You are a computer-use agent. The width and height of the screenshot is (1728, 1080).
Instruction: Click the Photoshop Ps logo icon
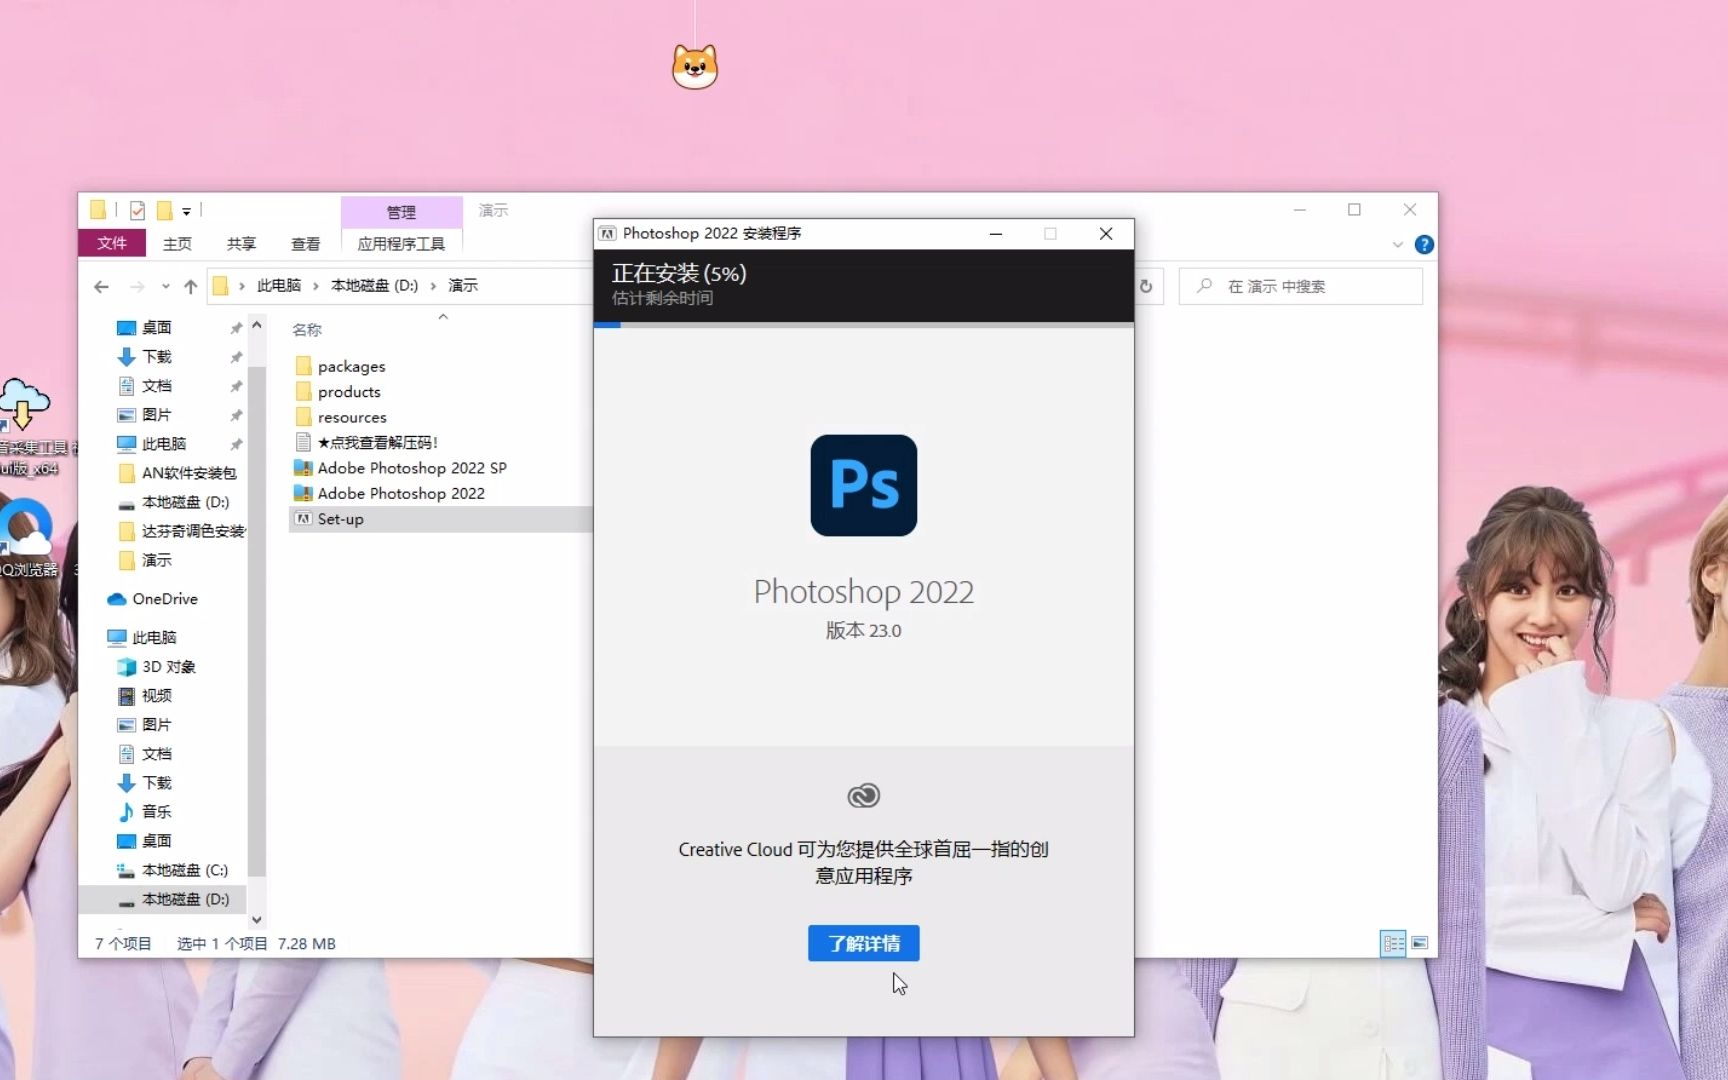(863, 485)
